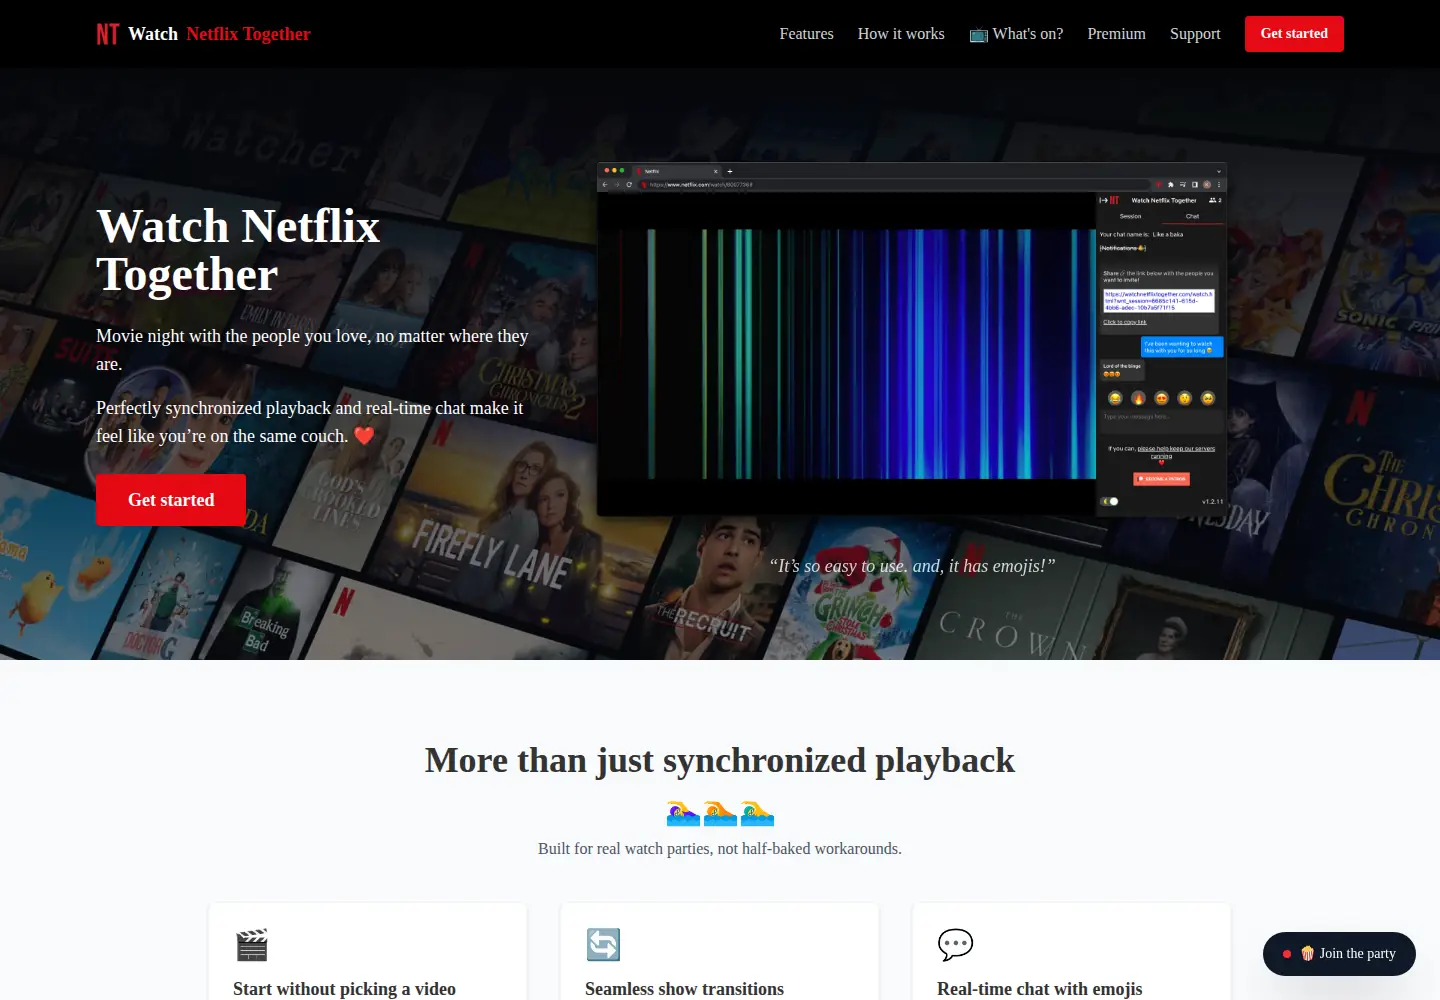Screen dimensions: 1440x1000
Task: Select Premium in the top navigation
Action: tap(1116, 34)
